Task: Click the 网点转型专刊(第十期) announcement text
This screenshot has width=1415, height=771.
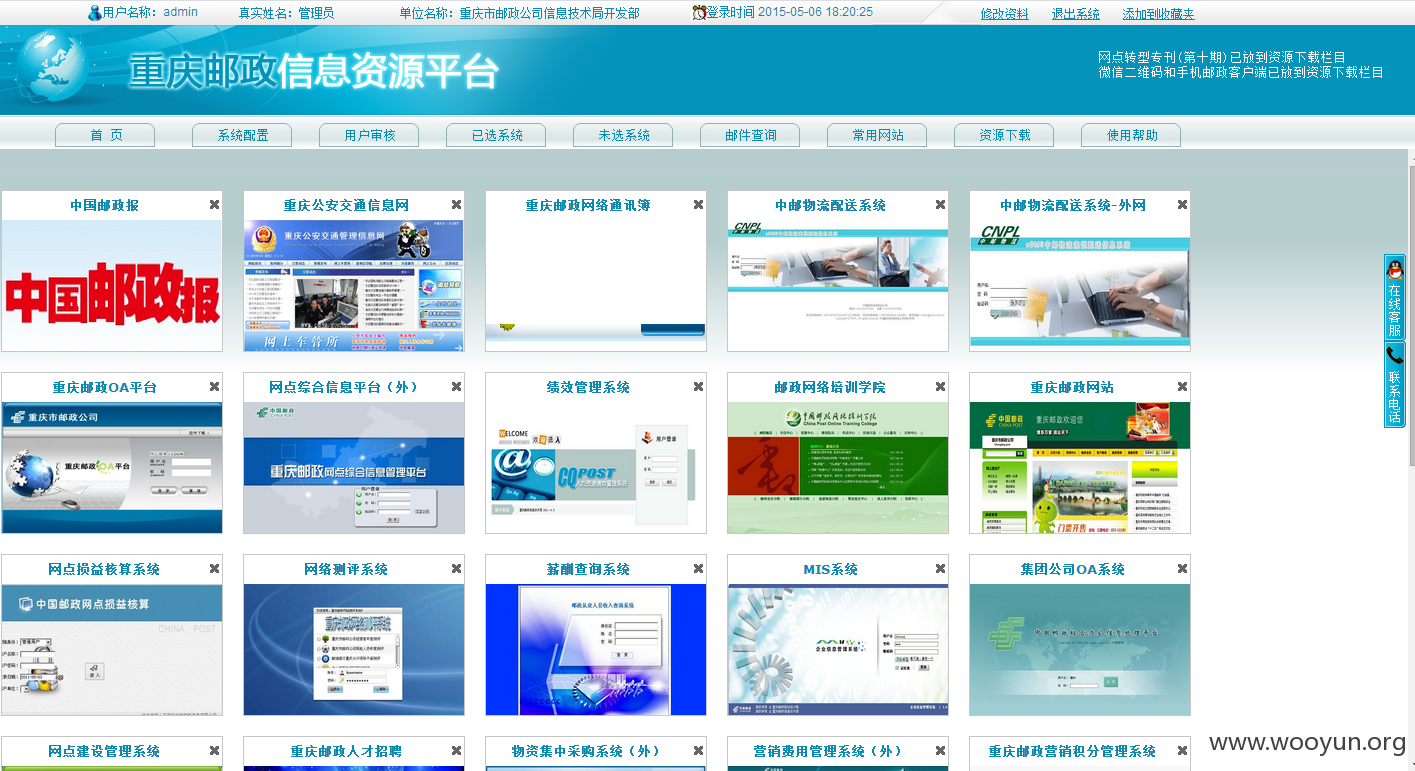Action: coord(1221,57)
